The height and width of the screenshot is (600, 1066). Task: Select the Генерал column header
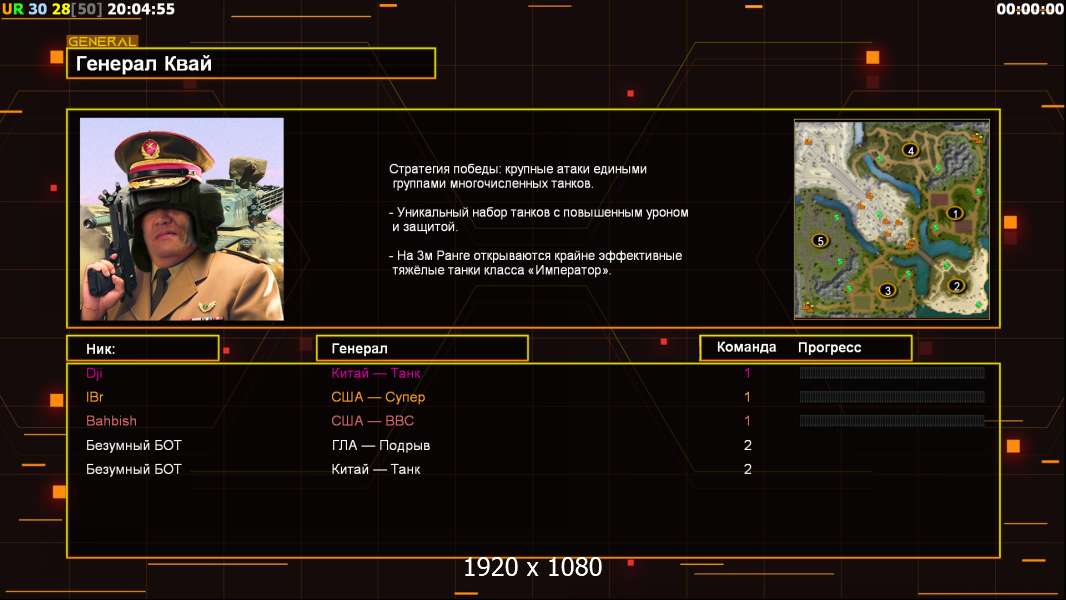point(422,348)
